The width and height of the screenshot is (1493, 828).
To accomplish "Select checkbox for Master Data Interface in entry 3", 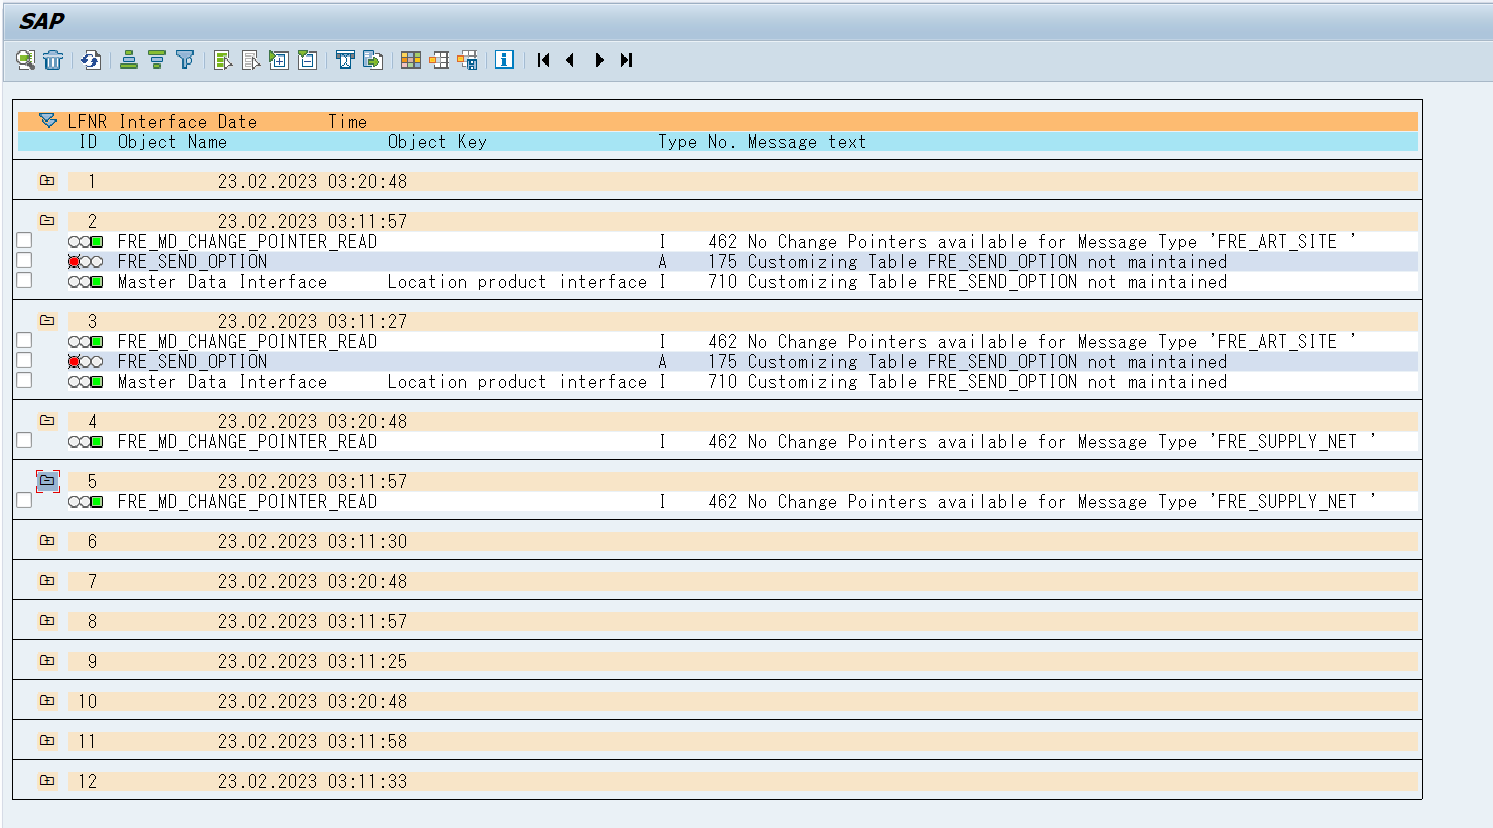I will [23, 381].
